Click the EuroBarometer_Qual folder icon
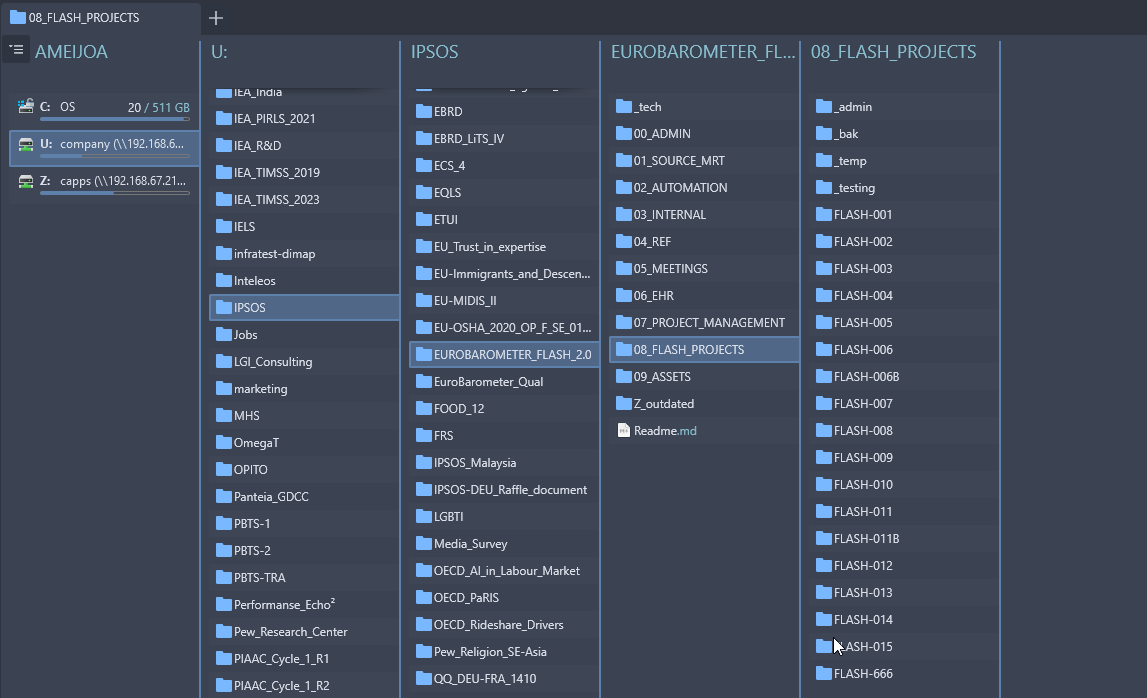The height and width of the screenshot is (698, 1147). click(x=424, y=381)
